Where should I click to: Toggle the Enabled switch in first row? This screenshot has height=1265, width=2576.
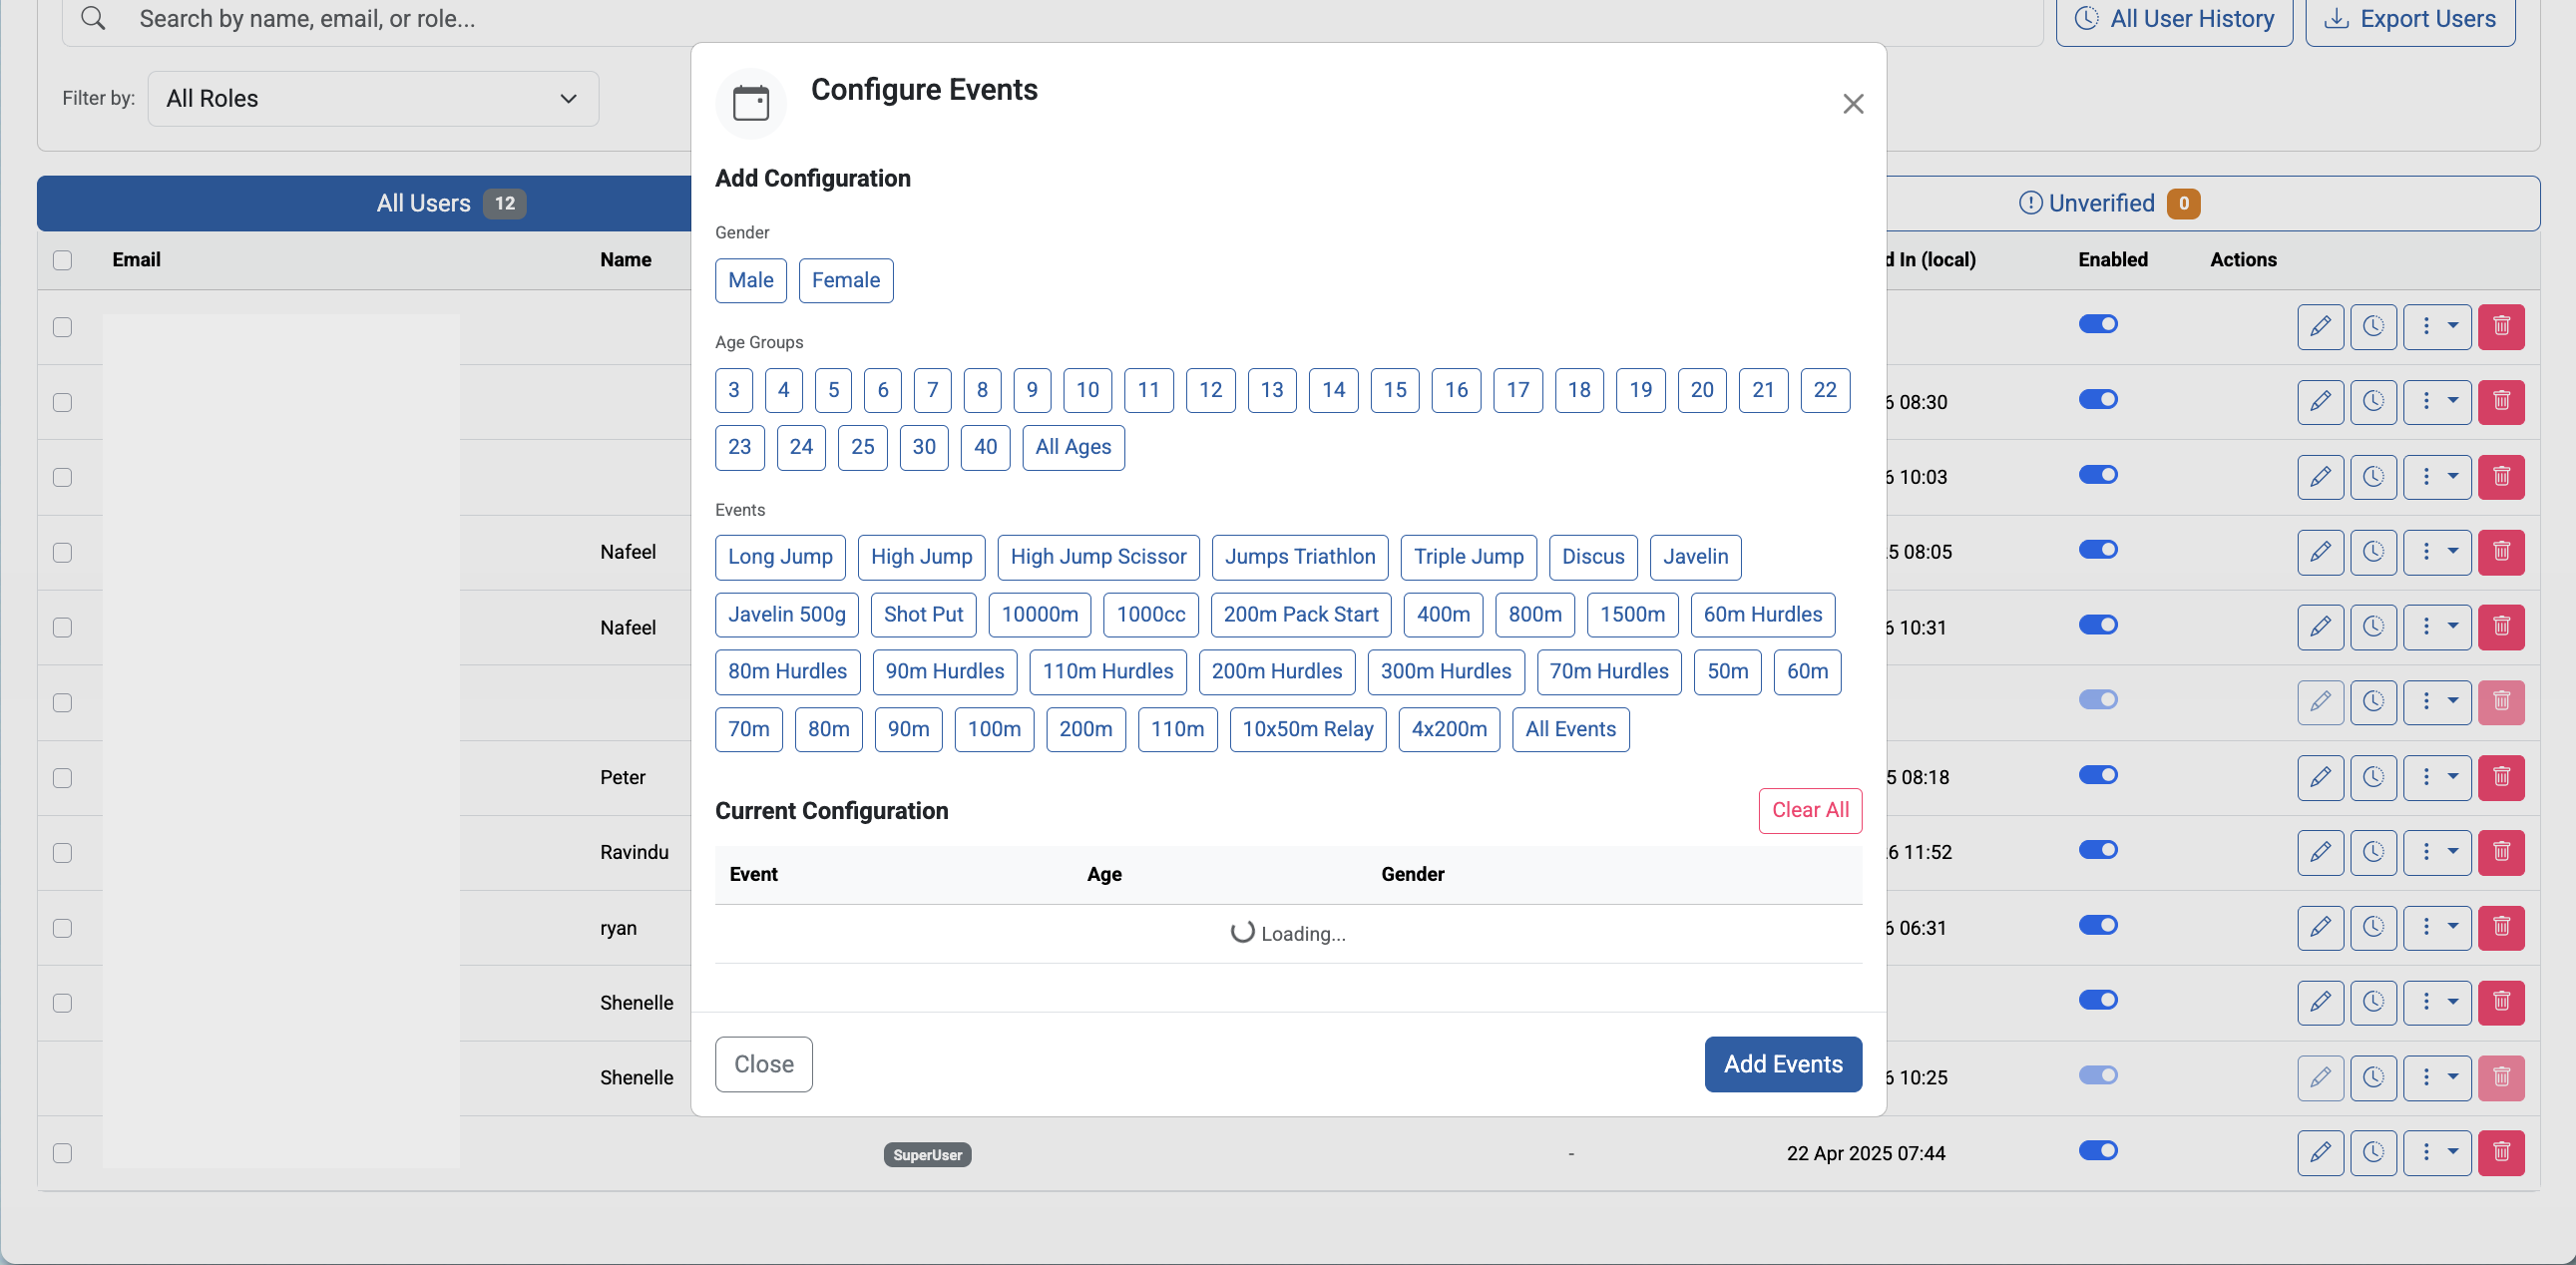click(2098, 324)
